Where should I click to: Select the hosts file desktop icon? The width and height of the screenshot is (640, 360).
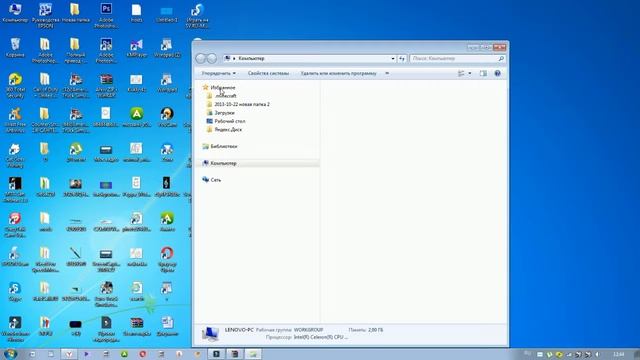tap(136, 13)
